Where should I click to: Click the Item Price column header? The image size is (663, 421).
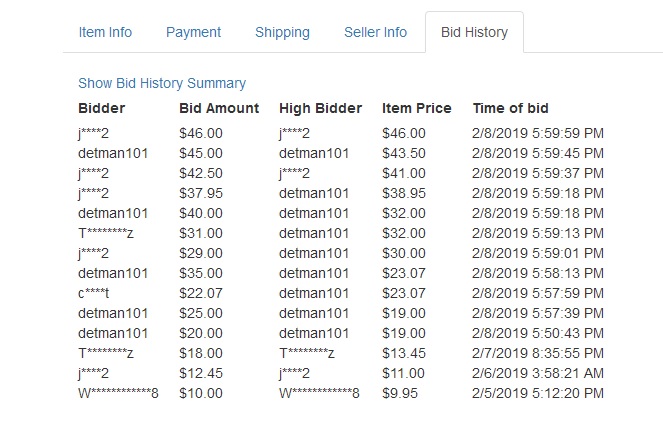[x=416, y=108]
